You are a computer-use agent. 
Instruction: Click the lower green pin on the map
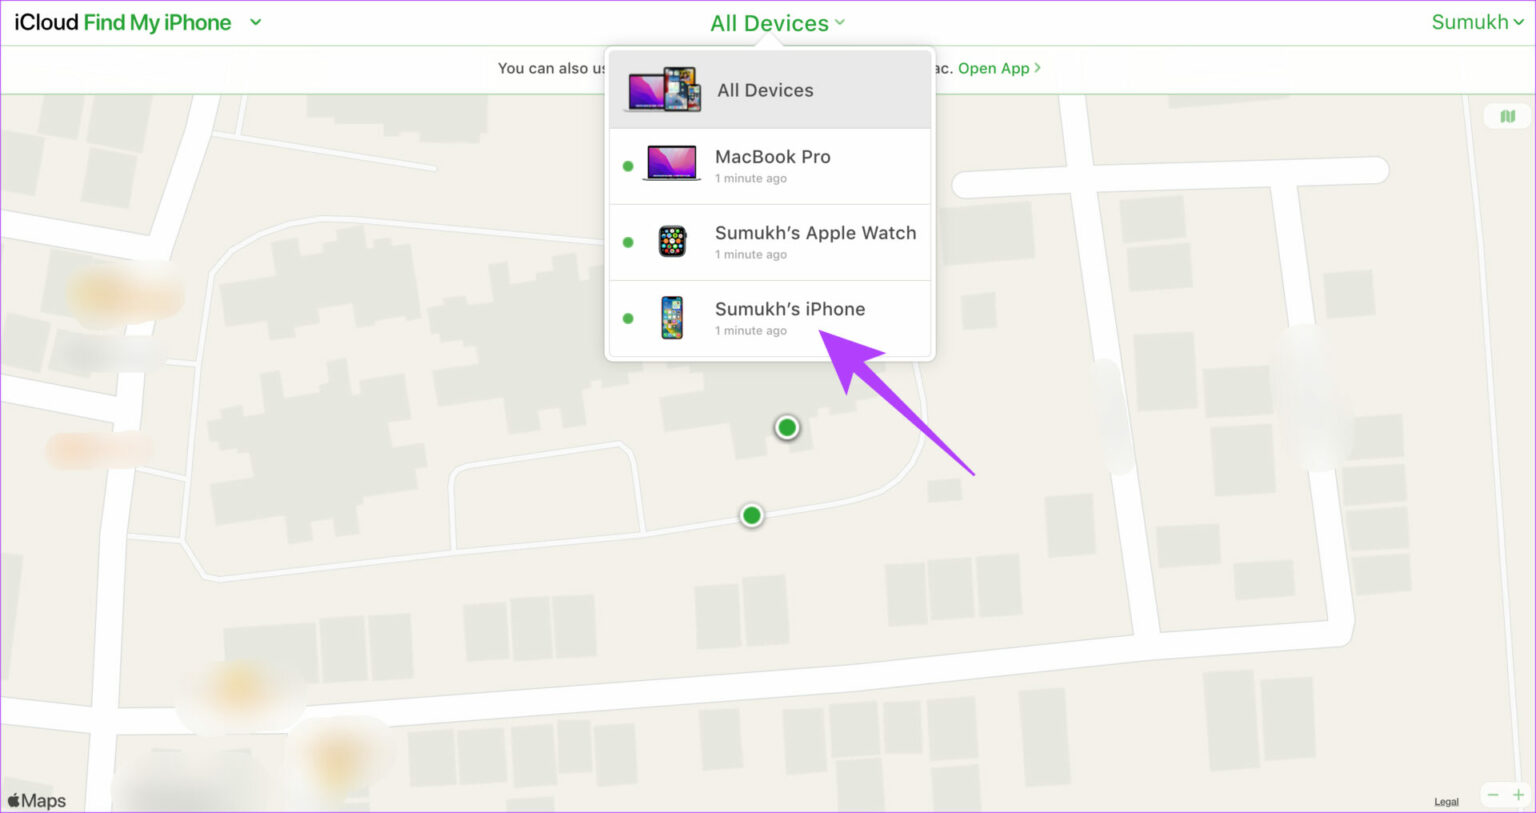pyautogui.click(x=751, y=515)
